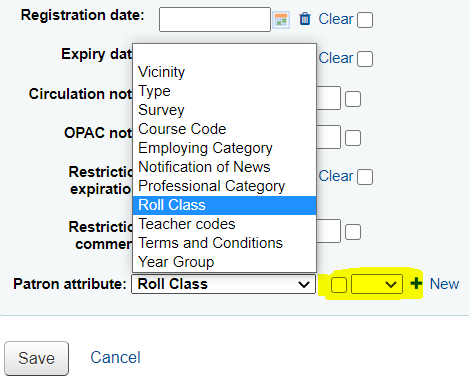The height and width of the screenshot is (383, 469).
Task: Click the Save button
Action: pos(36,358)
